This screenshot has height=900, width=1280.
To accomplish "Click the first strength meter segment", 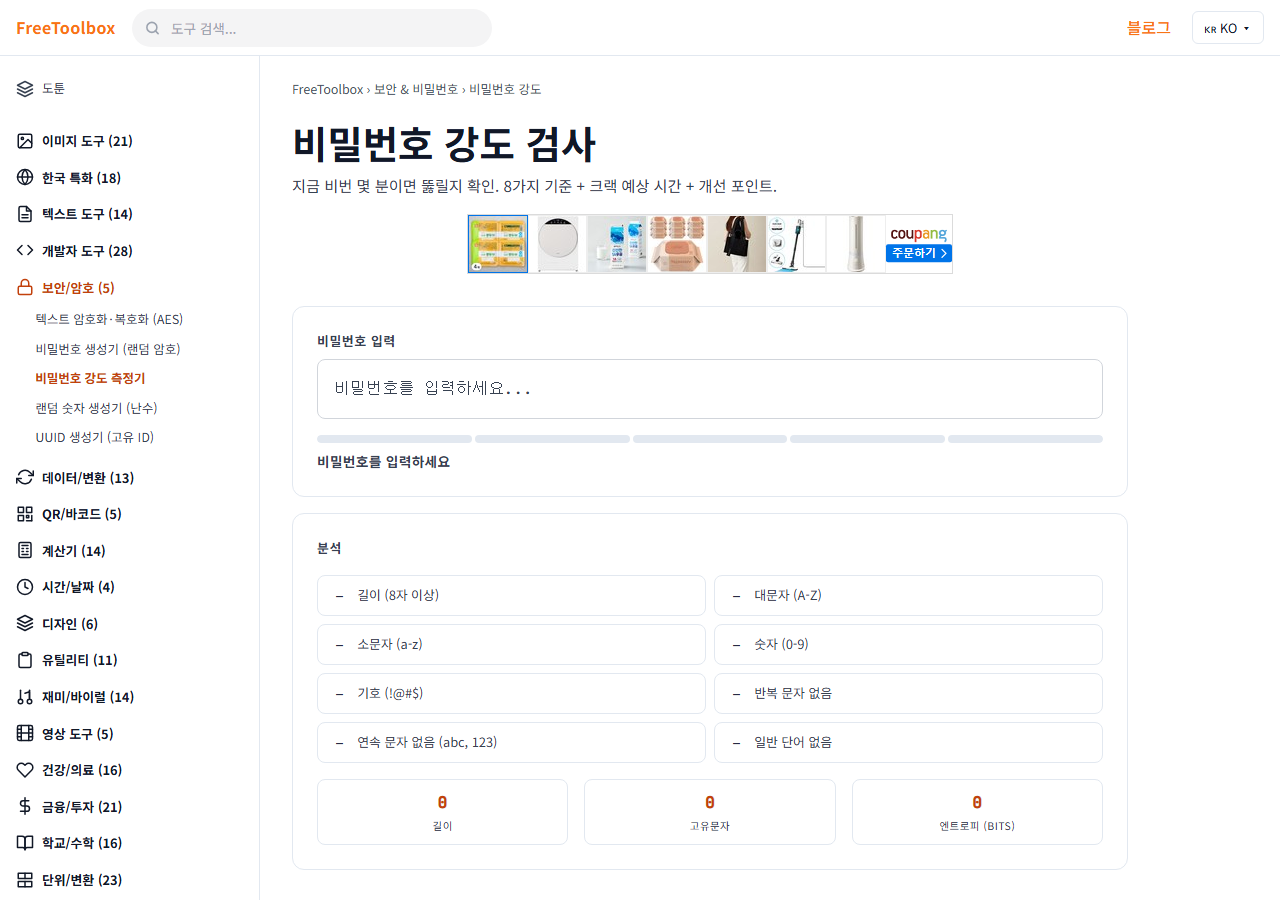I will pos(394,439).
